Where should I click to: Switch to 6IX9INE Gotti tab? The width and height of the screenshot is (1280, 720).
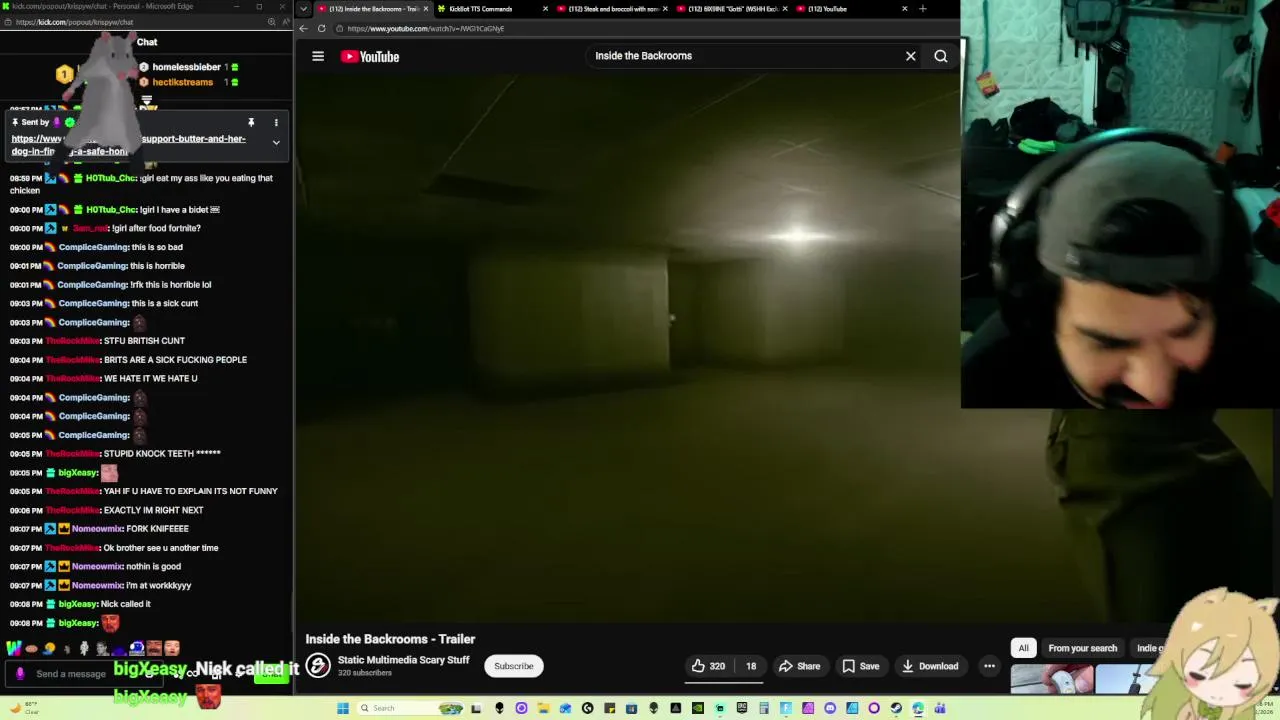(730, 9)
